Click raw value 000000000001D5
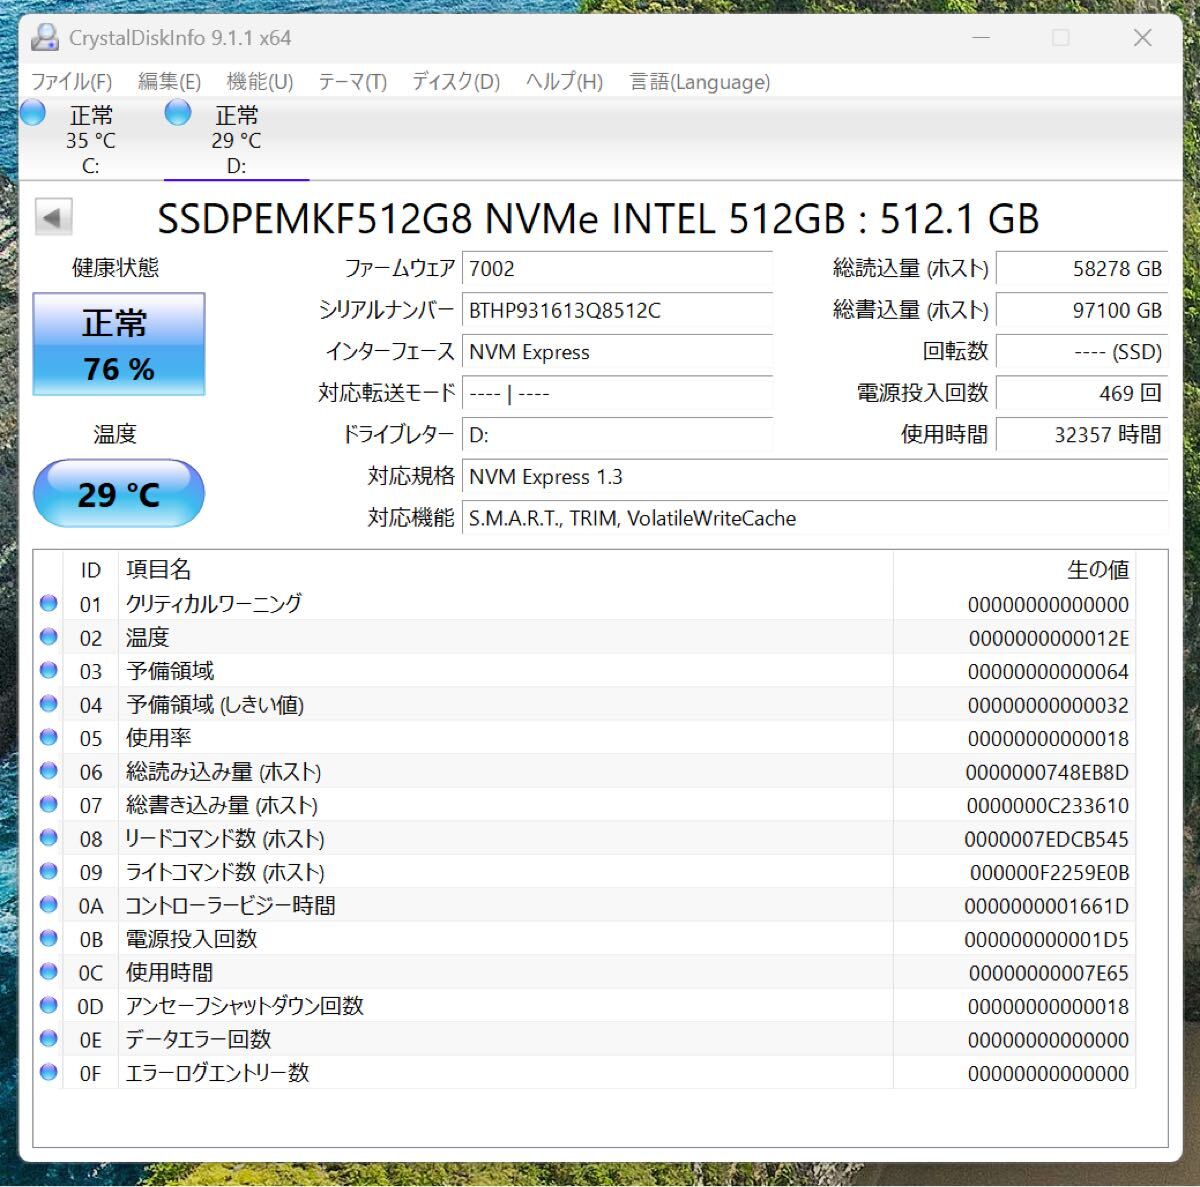 pos(1046,940)
